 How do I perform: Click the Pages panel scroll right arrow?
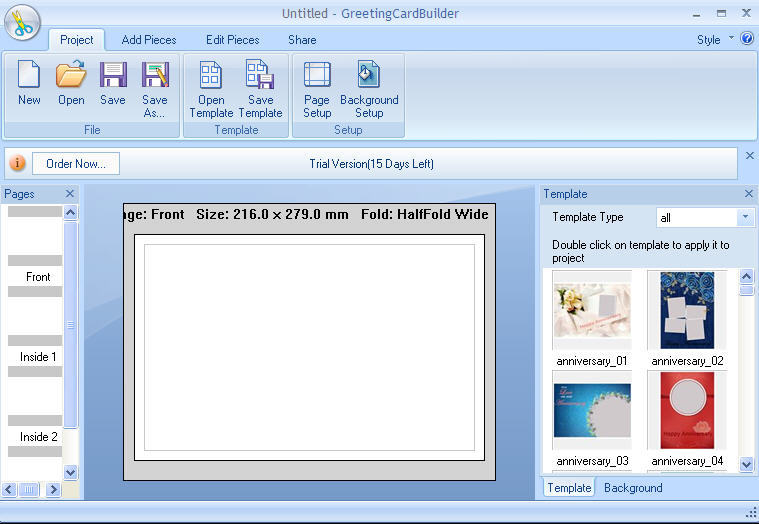coord(54,490)
